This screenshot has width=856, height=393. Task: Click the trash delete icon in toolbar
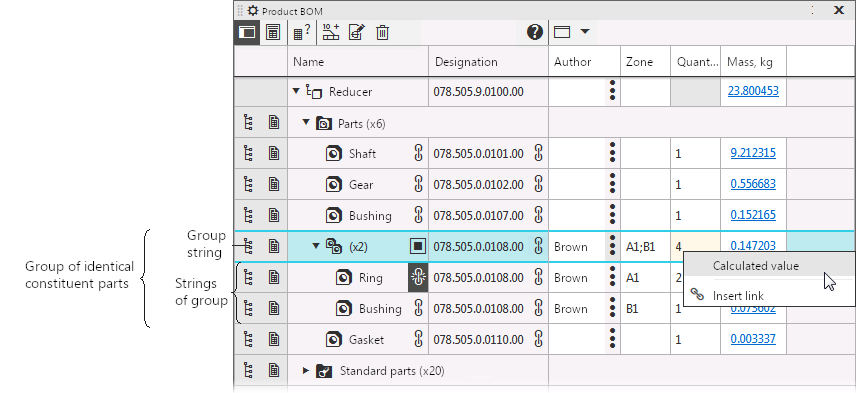click(382, 33)
